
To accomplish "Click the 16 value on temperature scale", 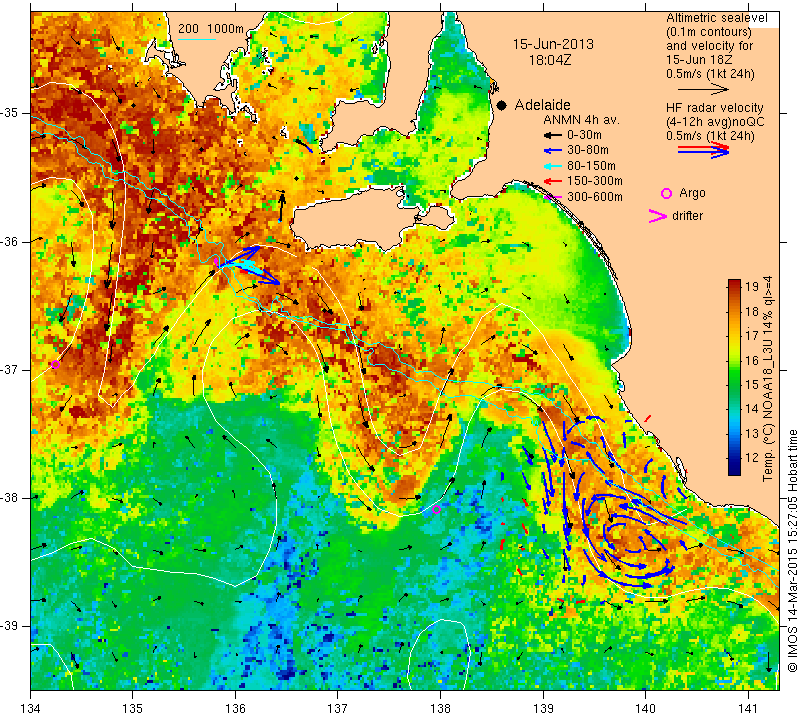I will click(752, 360).
